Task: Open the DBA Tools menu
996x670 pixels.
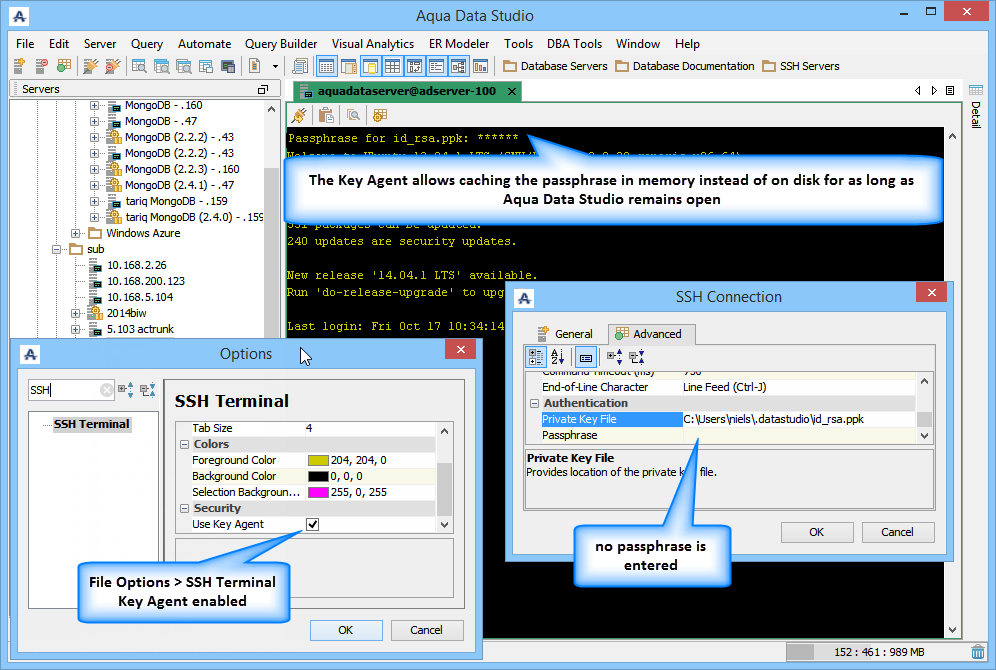Action: [574, 44]
